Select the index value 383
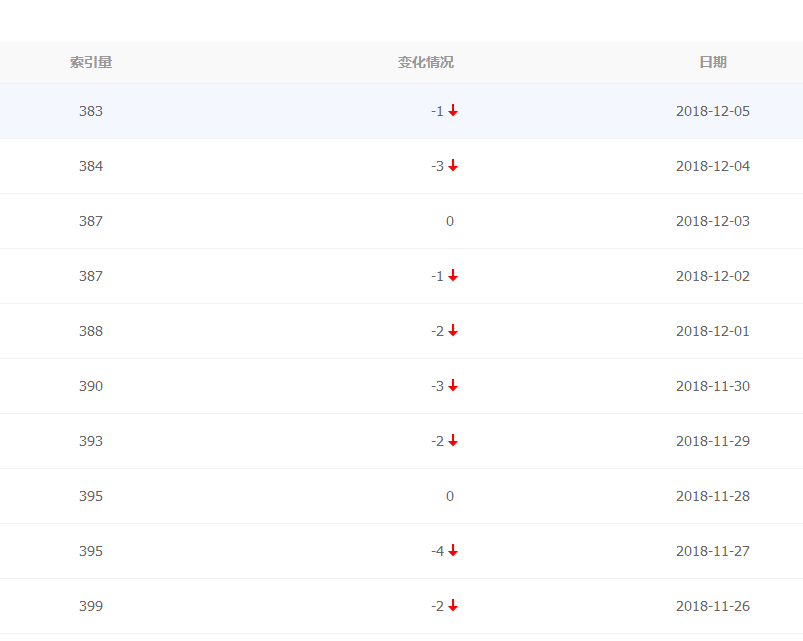Screen dimensions: 803x641 point(91,111)
